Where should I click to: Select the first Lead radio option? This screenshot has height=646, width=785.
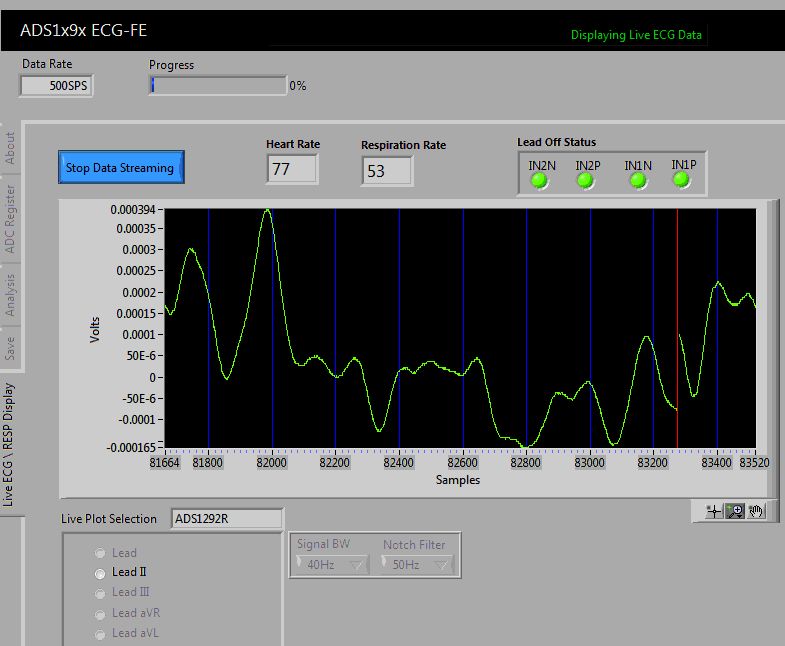(100, 553)
